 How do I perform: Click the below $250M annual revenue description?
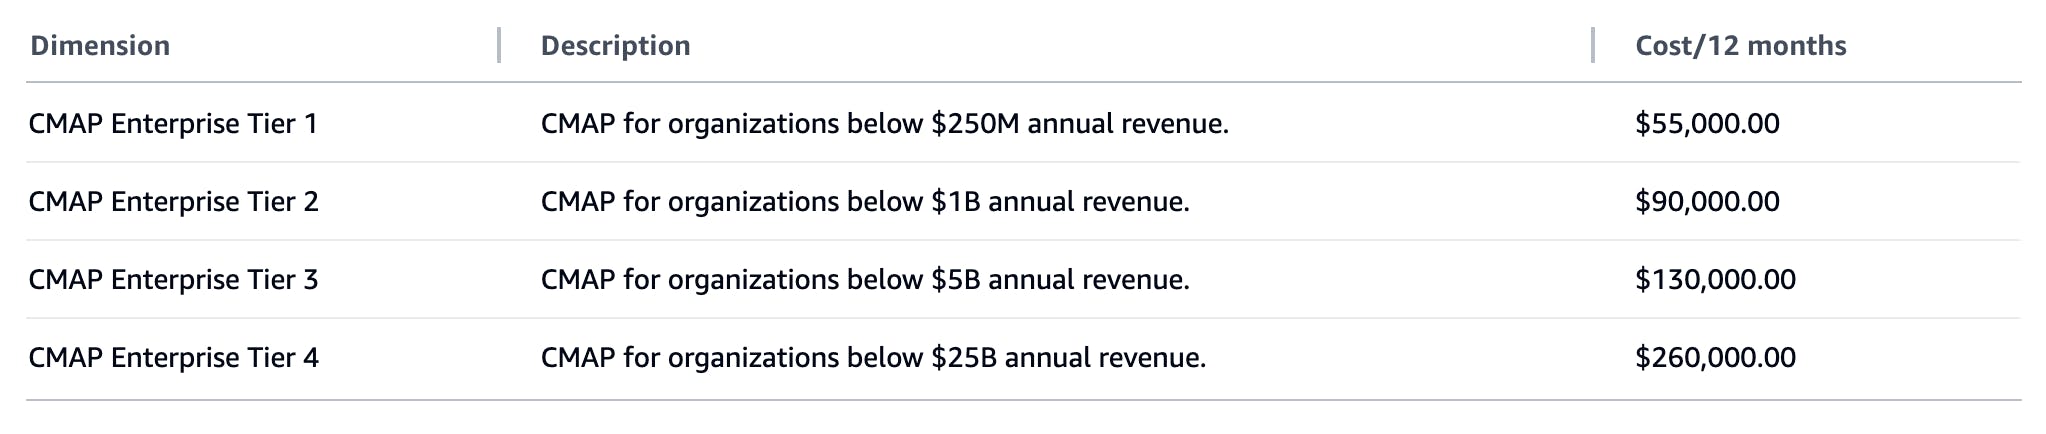click(x=884, y=124)
